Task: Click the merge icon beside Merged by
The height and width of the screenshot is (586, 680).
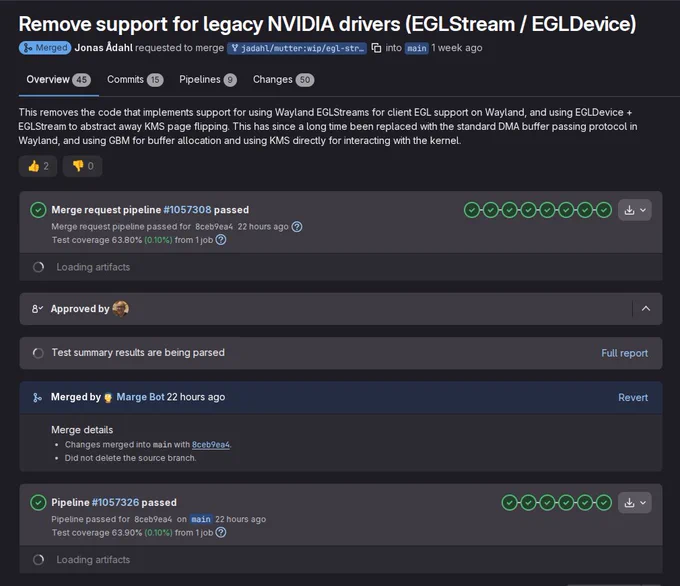Action: [x=37, y=398]
